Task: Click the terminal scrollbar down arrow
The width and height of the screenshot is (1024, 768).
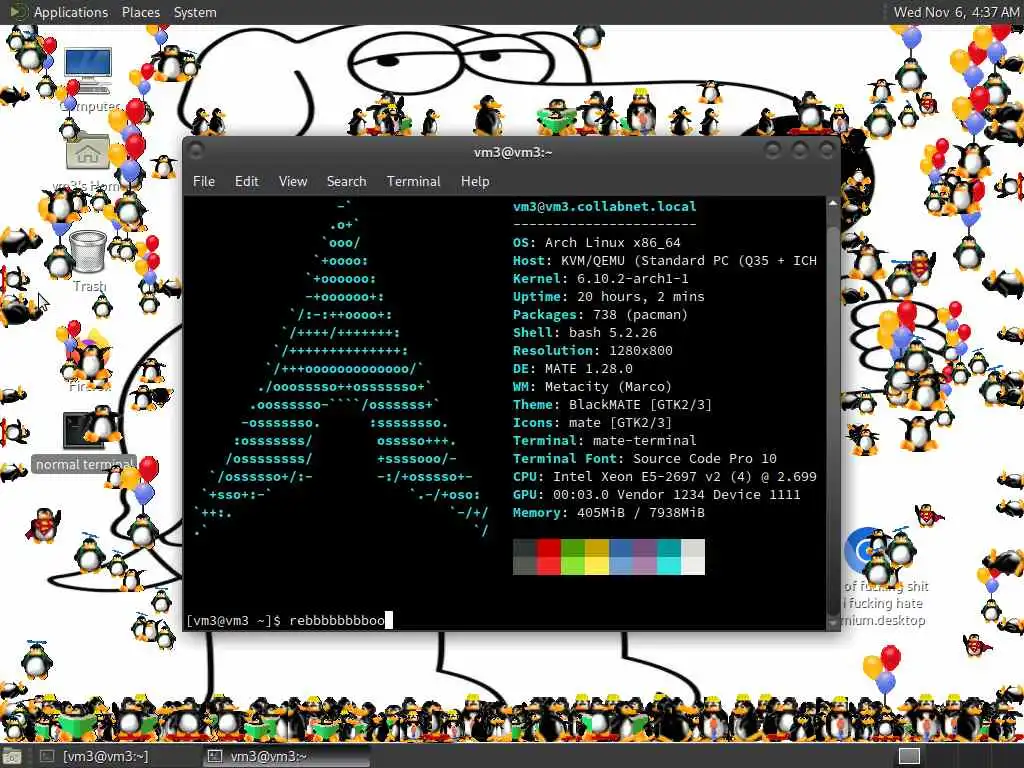Action: point(833,623)
